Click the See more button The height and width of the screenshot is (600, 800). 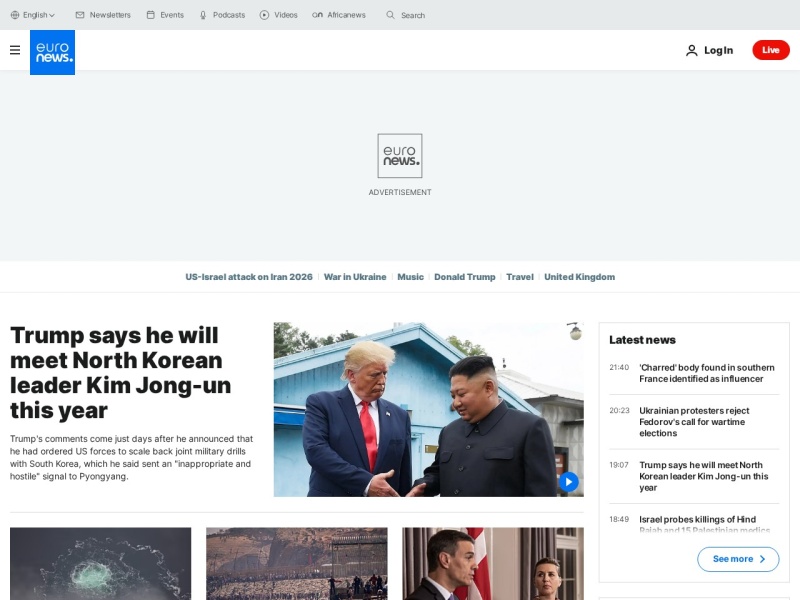point(738,559)
